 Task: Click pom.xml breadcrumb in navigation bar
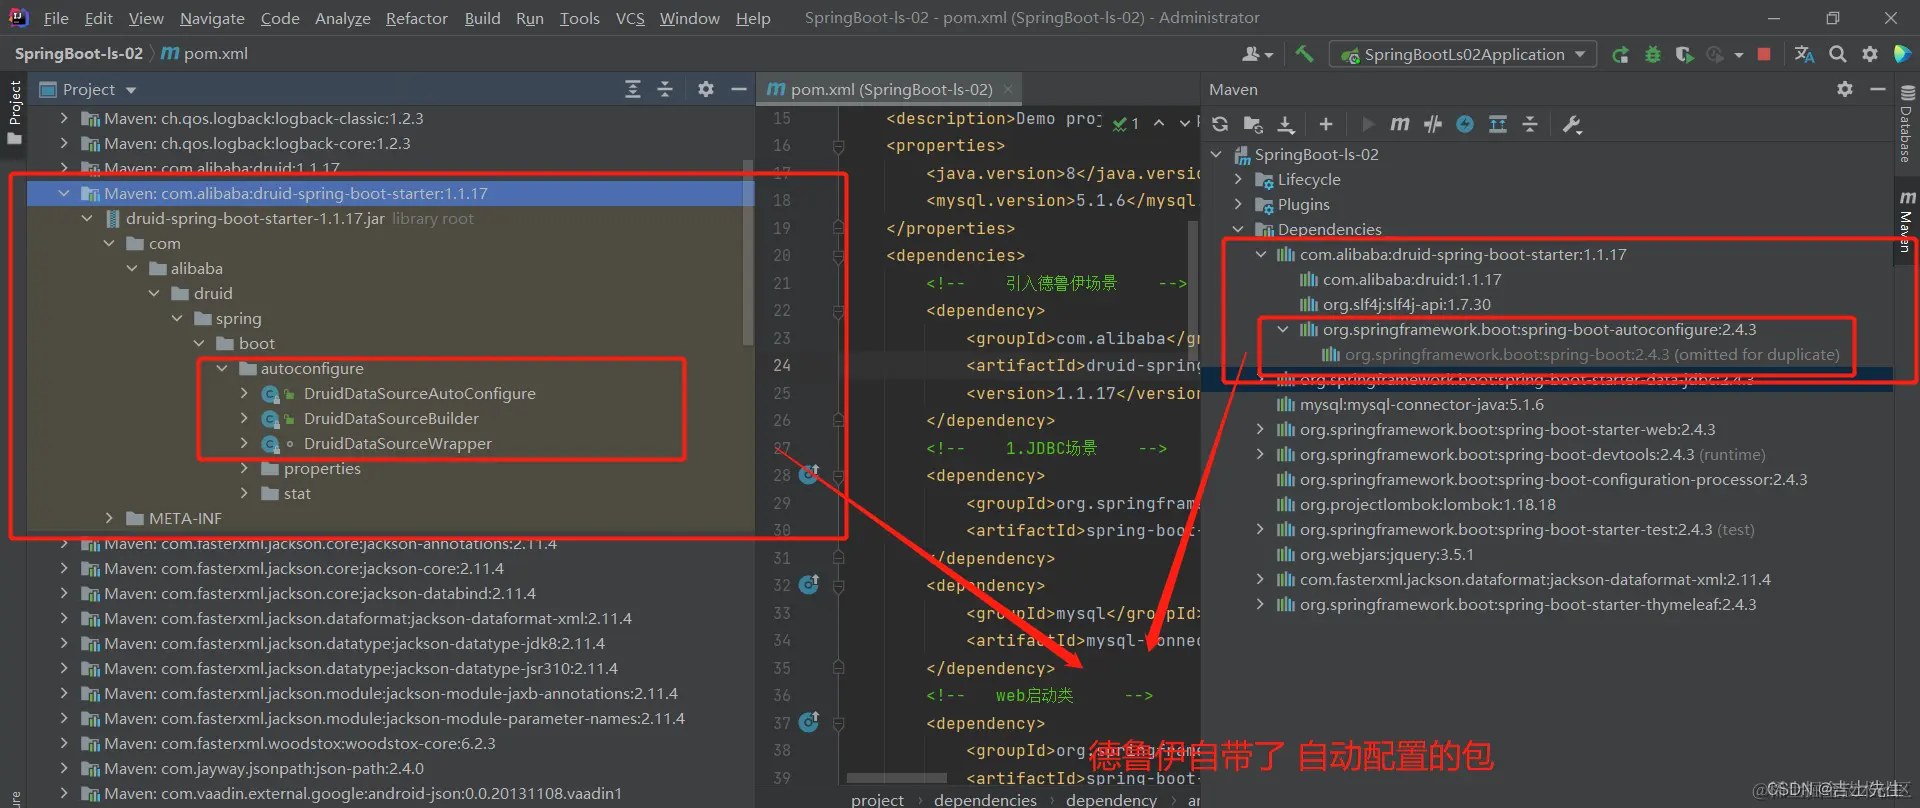tap(205, 53)
